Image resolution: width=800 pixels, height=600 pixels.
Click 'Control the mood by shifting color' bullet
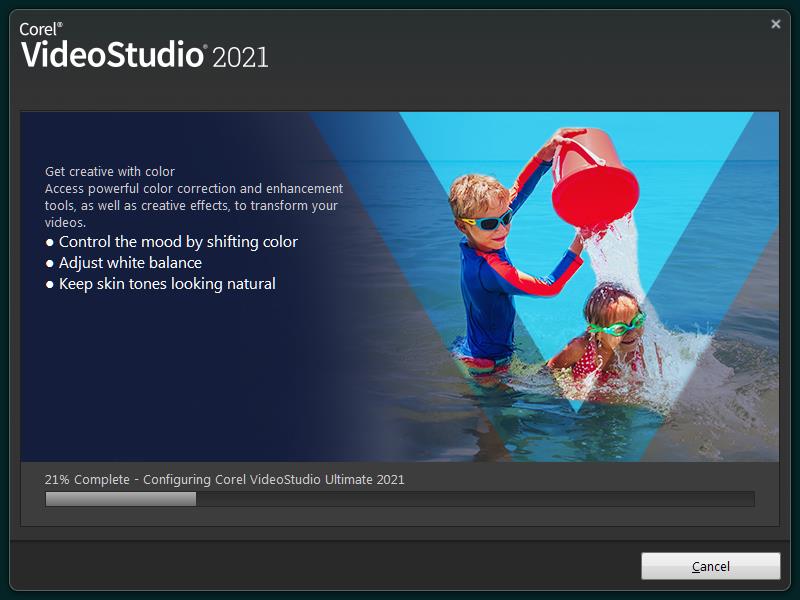(171, 242)
